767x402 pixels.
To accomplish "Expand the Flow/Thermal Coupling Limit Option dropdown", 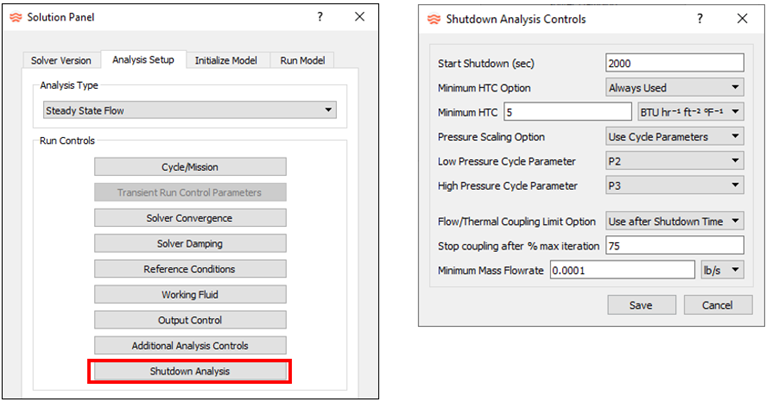I will [x=675, y=221].
